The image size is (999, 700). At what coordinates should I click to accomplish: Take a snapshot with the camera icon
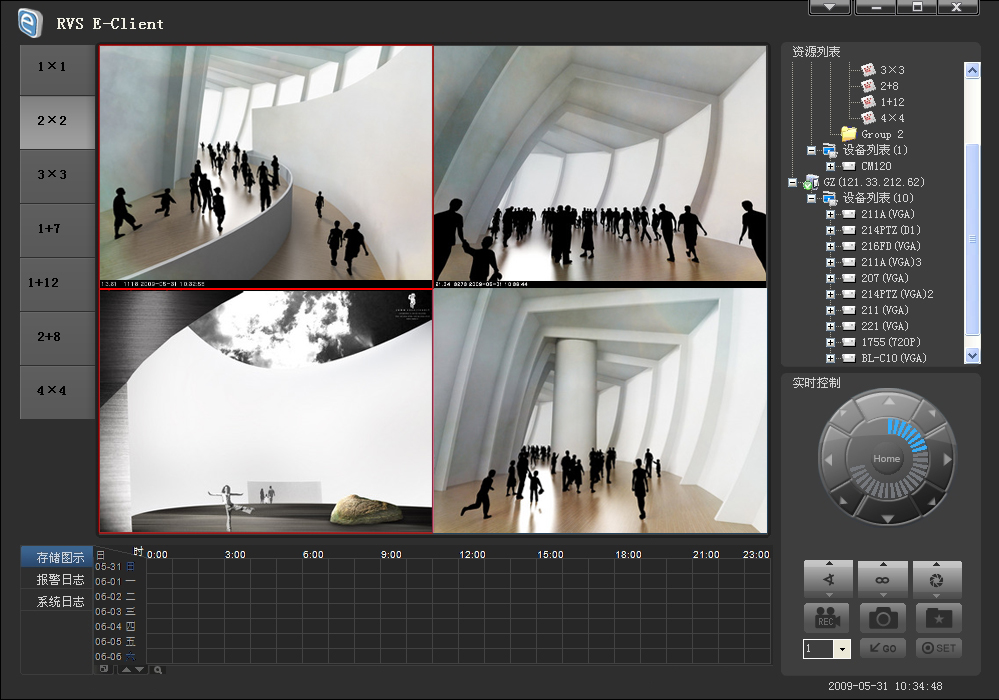[883, 618]
